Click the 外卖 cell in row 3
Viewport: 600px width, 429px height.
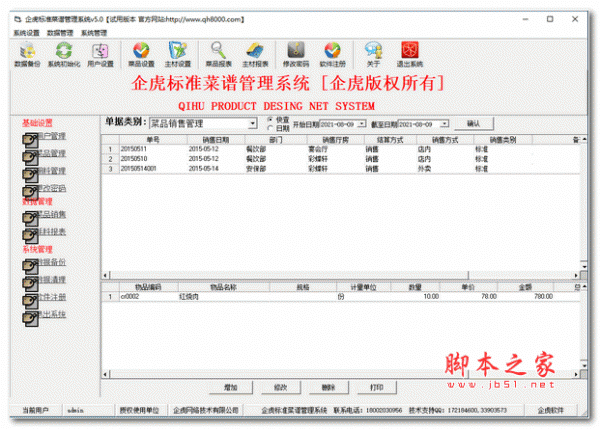(x=445, y=168)
